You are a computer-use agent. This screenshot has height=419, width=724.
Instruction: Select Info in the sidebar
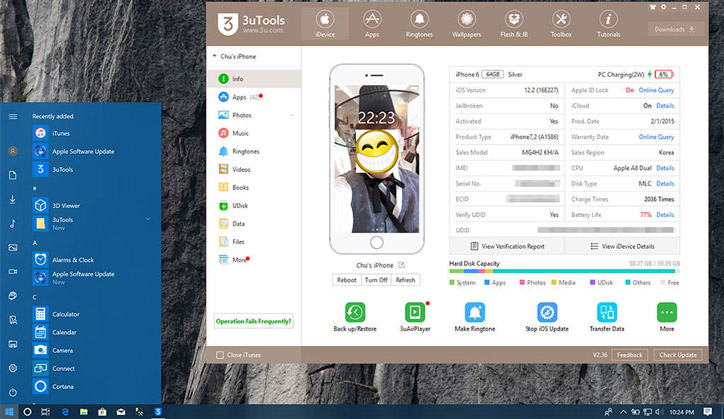[254, 79]
